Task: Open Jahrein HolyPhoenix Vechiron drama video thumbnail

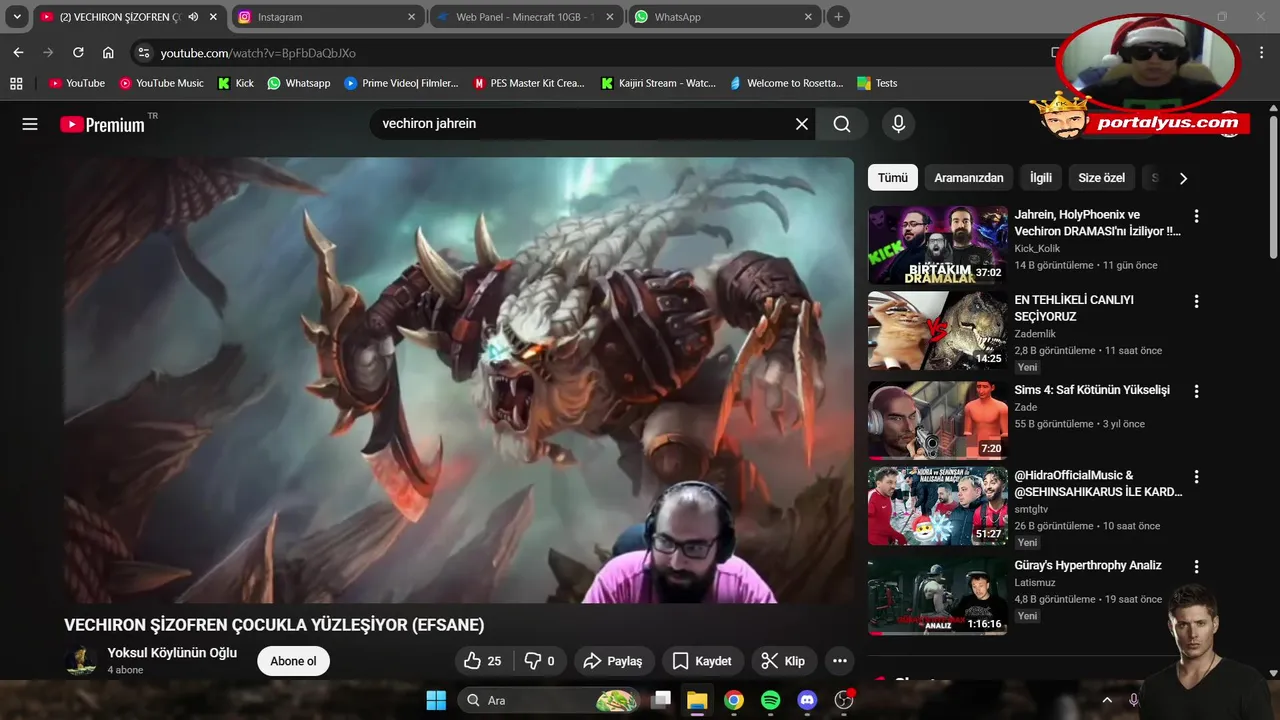Action: tap(938, 245)
